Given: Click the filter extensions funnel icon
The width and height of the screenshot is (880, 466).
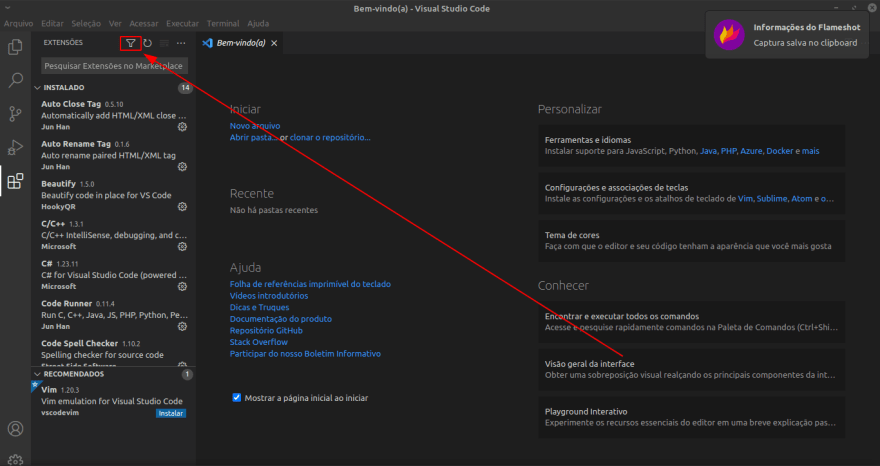Looking at the screenshot, I should pos(131,43).
